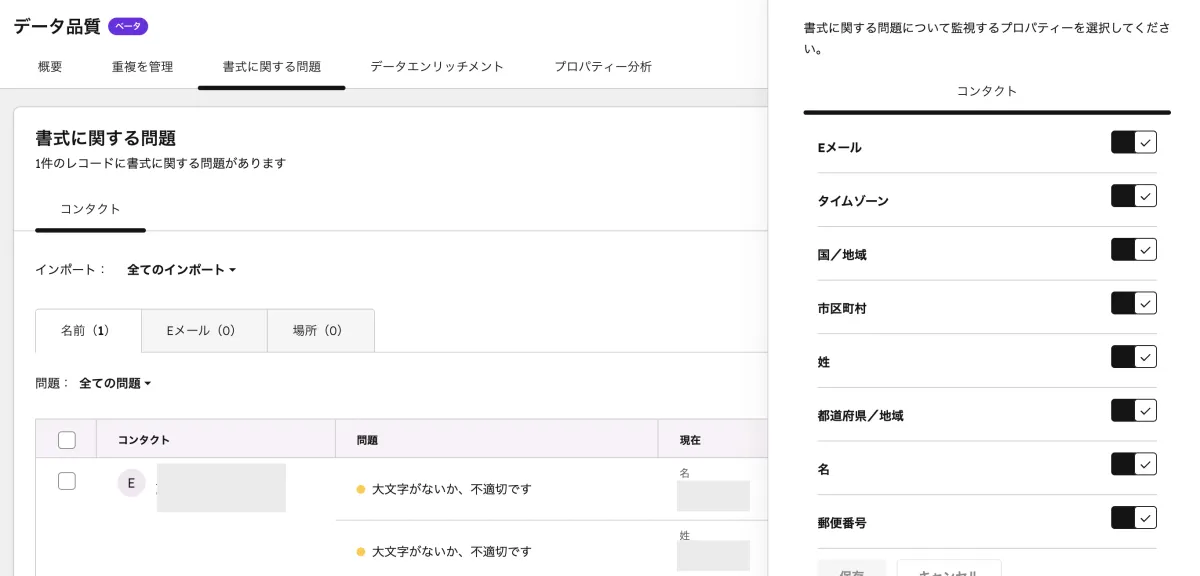The height and width of the screenshot is (576, 1200).
Task: Turn off the 名 property toggle
Action: [x=1133, y=464]
